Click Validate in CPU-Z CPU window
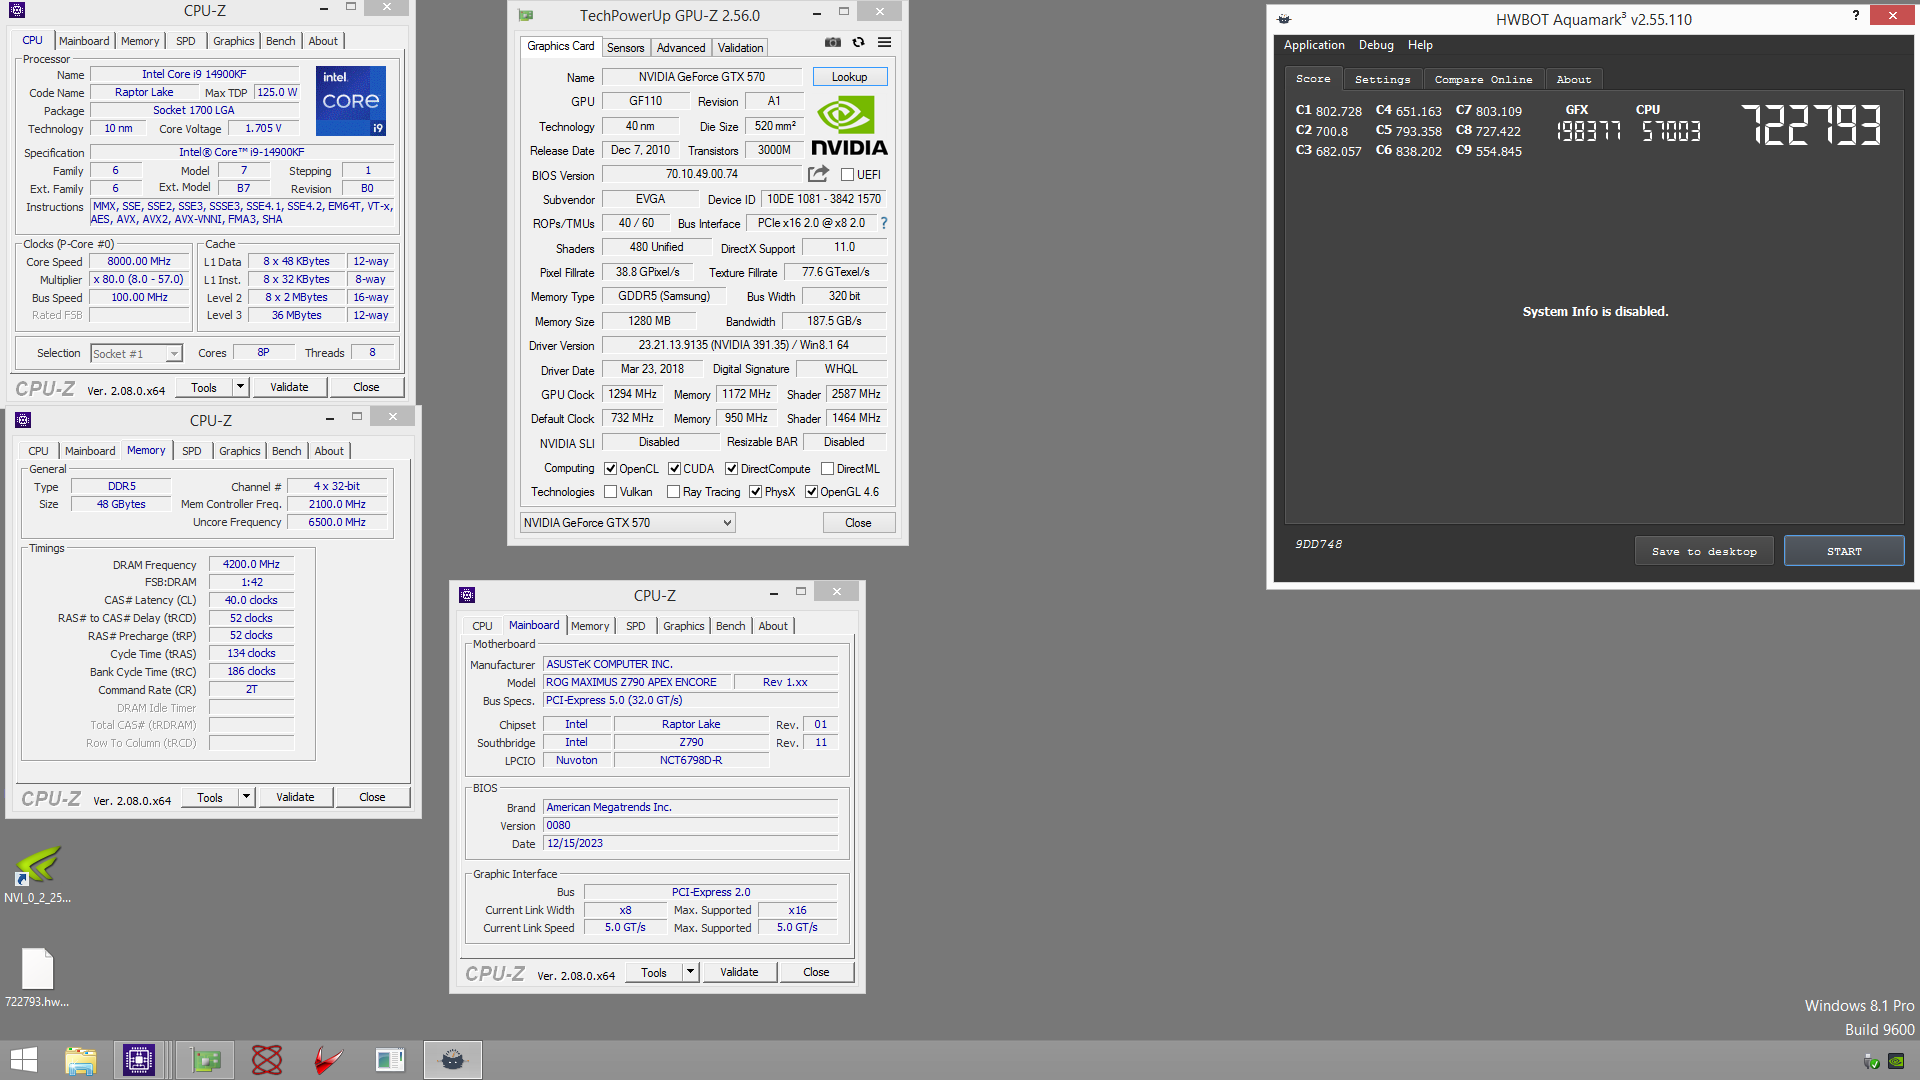This screenshot has width=1920, height=1080. pos(289,387)
